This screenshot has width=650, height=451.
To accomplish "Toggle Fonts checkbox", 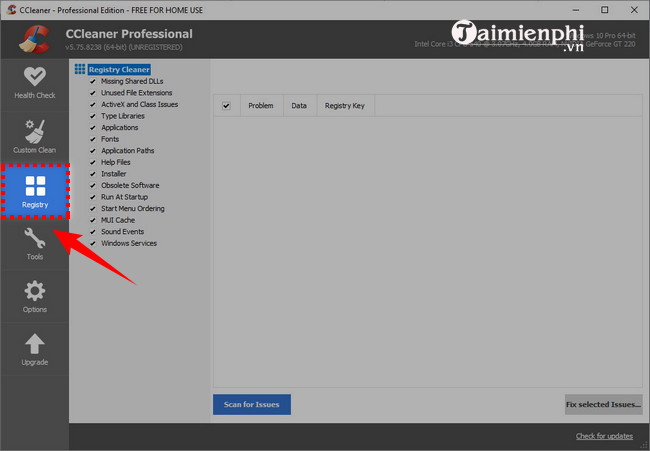I will (x=93, y=139).
